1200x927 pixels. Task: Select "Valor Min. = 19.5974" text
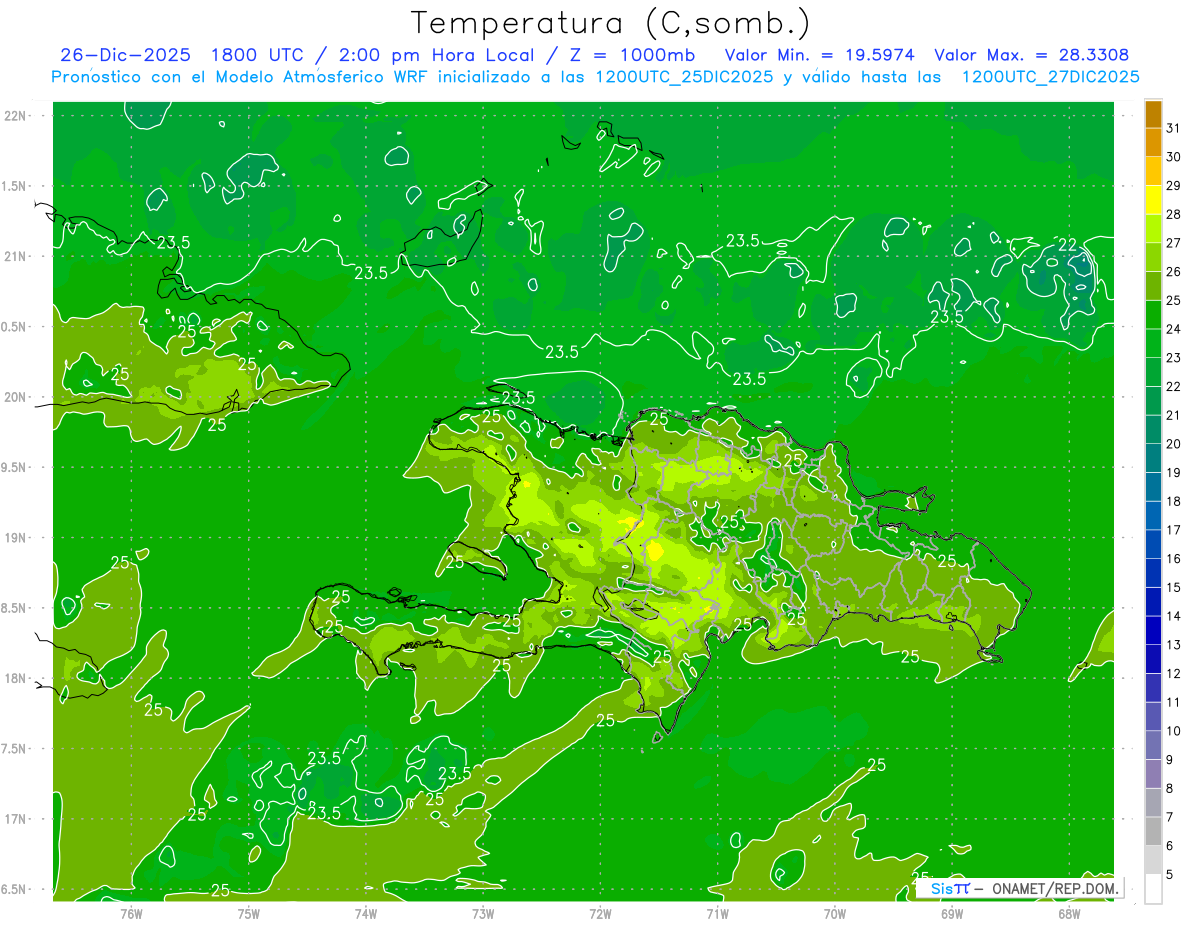pyautogui.click(x=818, y=55)
